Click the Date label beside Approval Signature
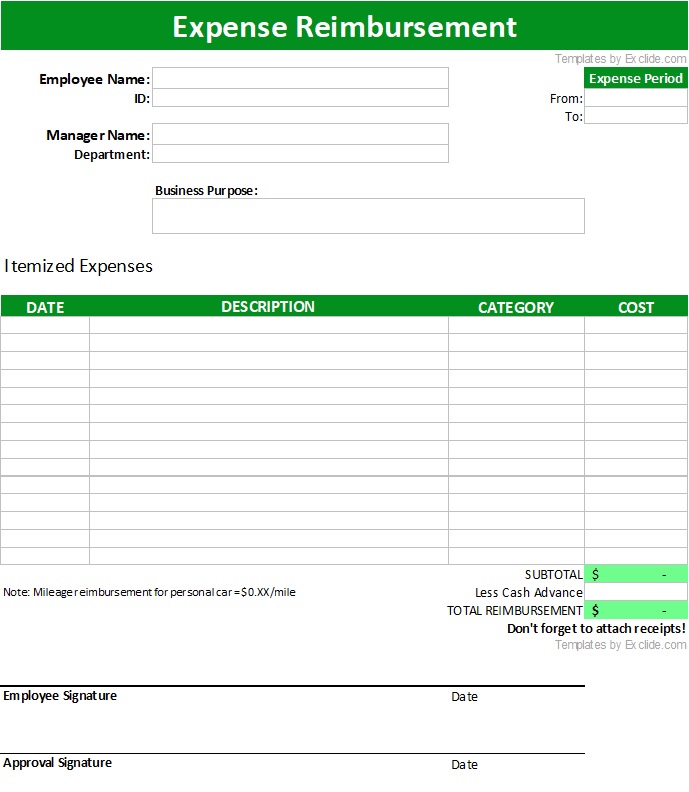Viewport: 689px width, 792px height. point(464,764)
